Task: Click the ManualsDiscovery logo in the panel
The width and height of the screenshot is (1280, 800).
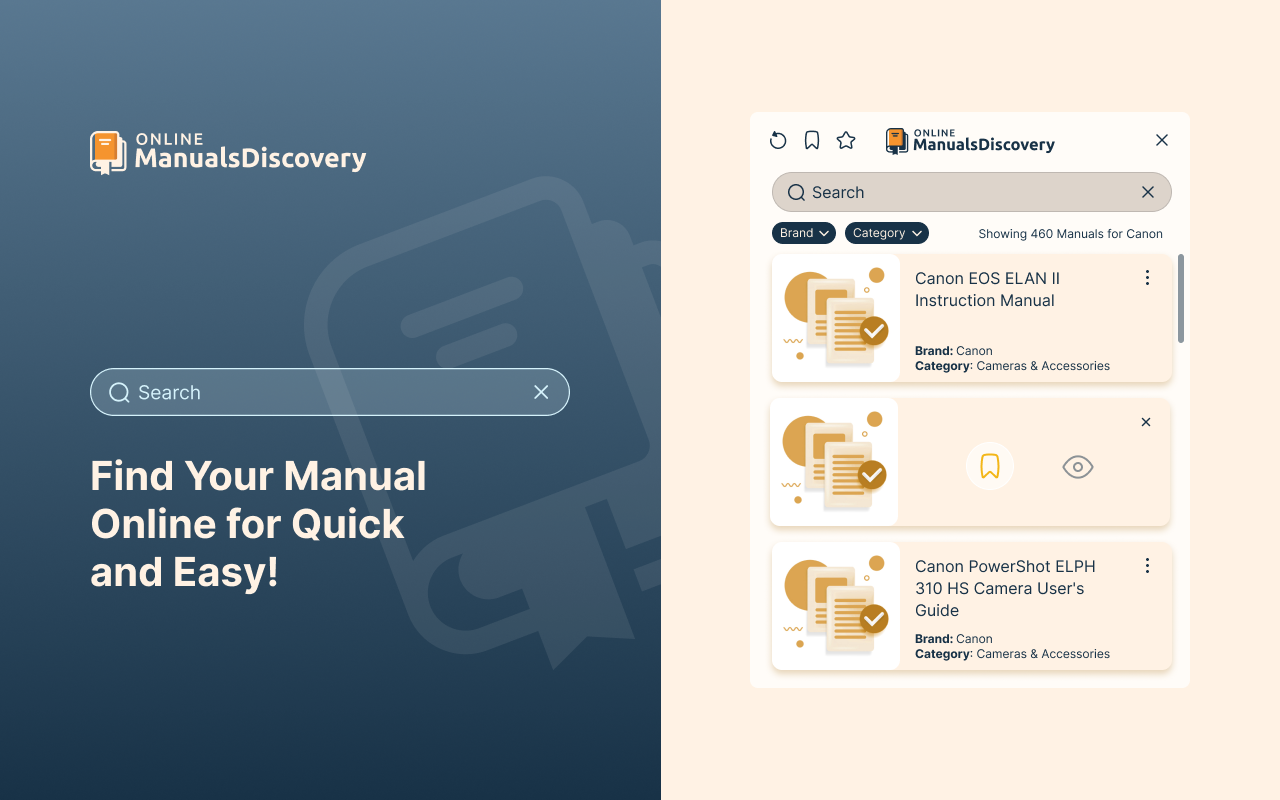Action: click(x=969, y=141)
